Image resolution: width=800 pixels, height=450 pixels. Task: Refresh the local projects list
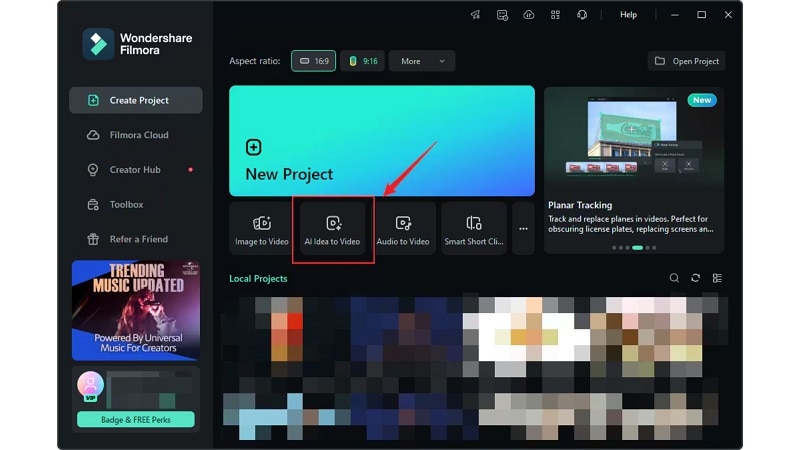click(x=695, y=278)
